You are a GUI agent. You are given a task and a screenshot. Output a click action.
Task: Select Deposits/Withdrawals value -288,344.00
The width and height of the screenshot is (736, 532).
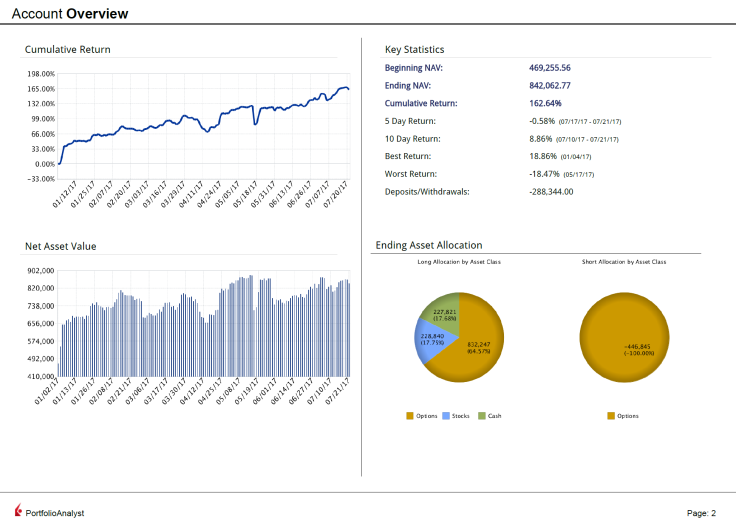(x=551, y=192)
